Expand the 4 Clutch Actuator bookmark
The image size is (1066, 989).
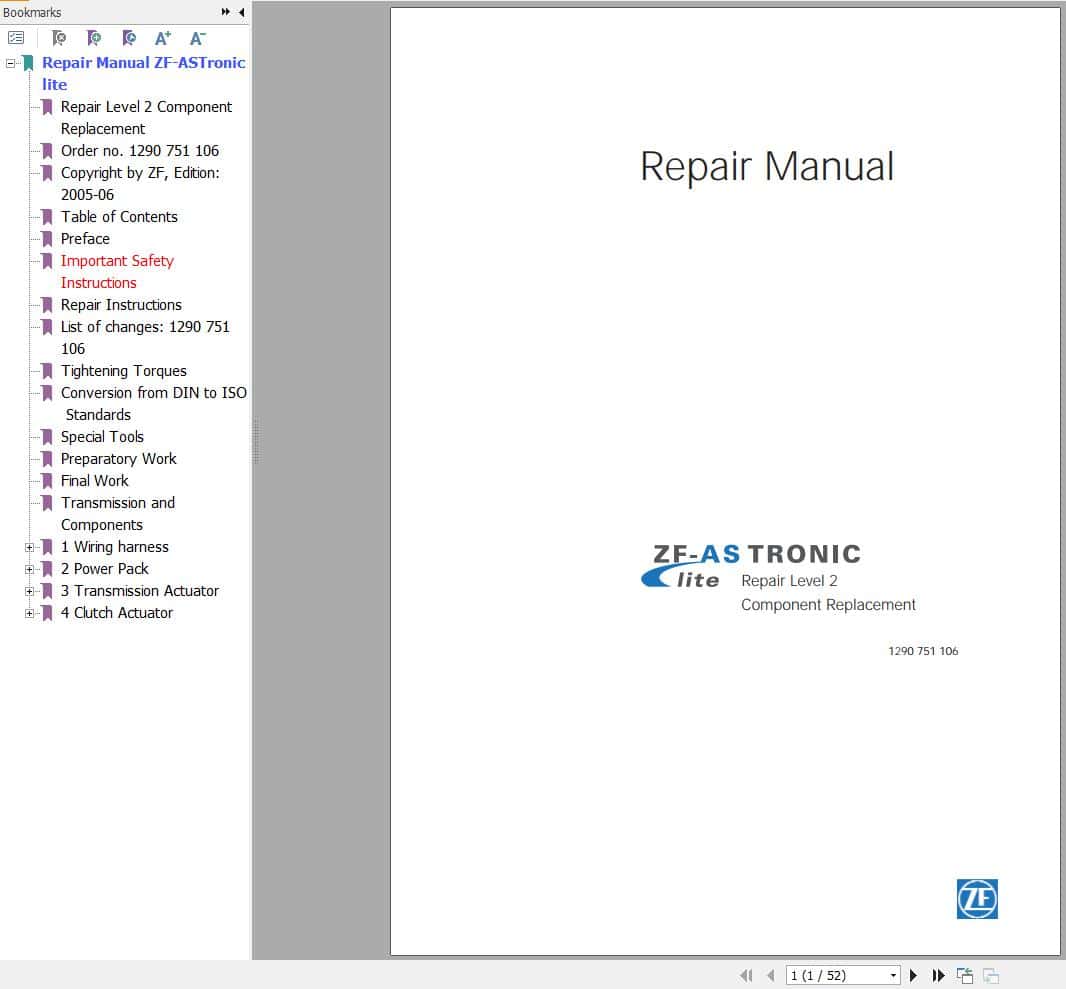click(29, 613)
